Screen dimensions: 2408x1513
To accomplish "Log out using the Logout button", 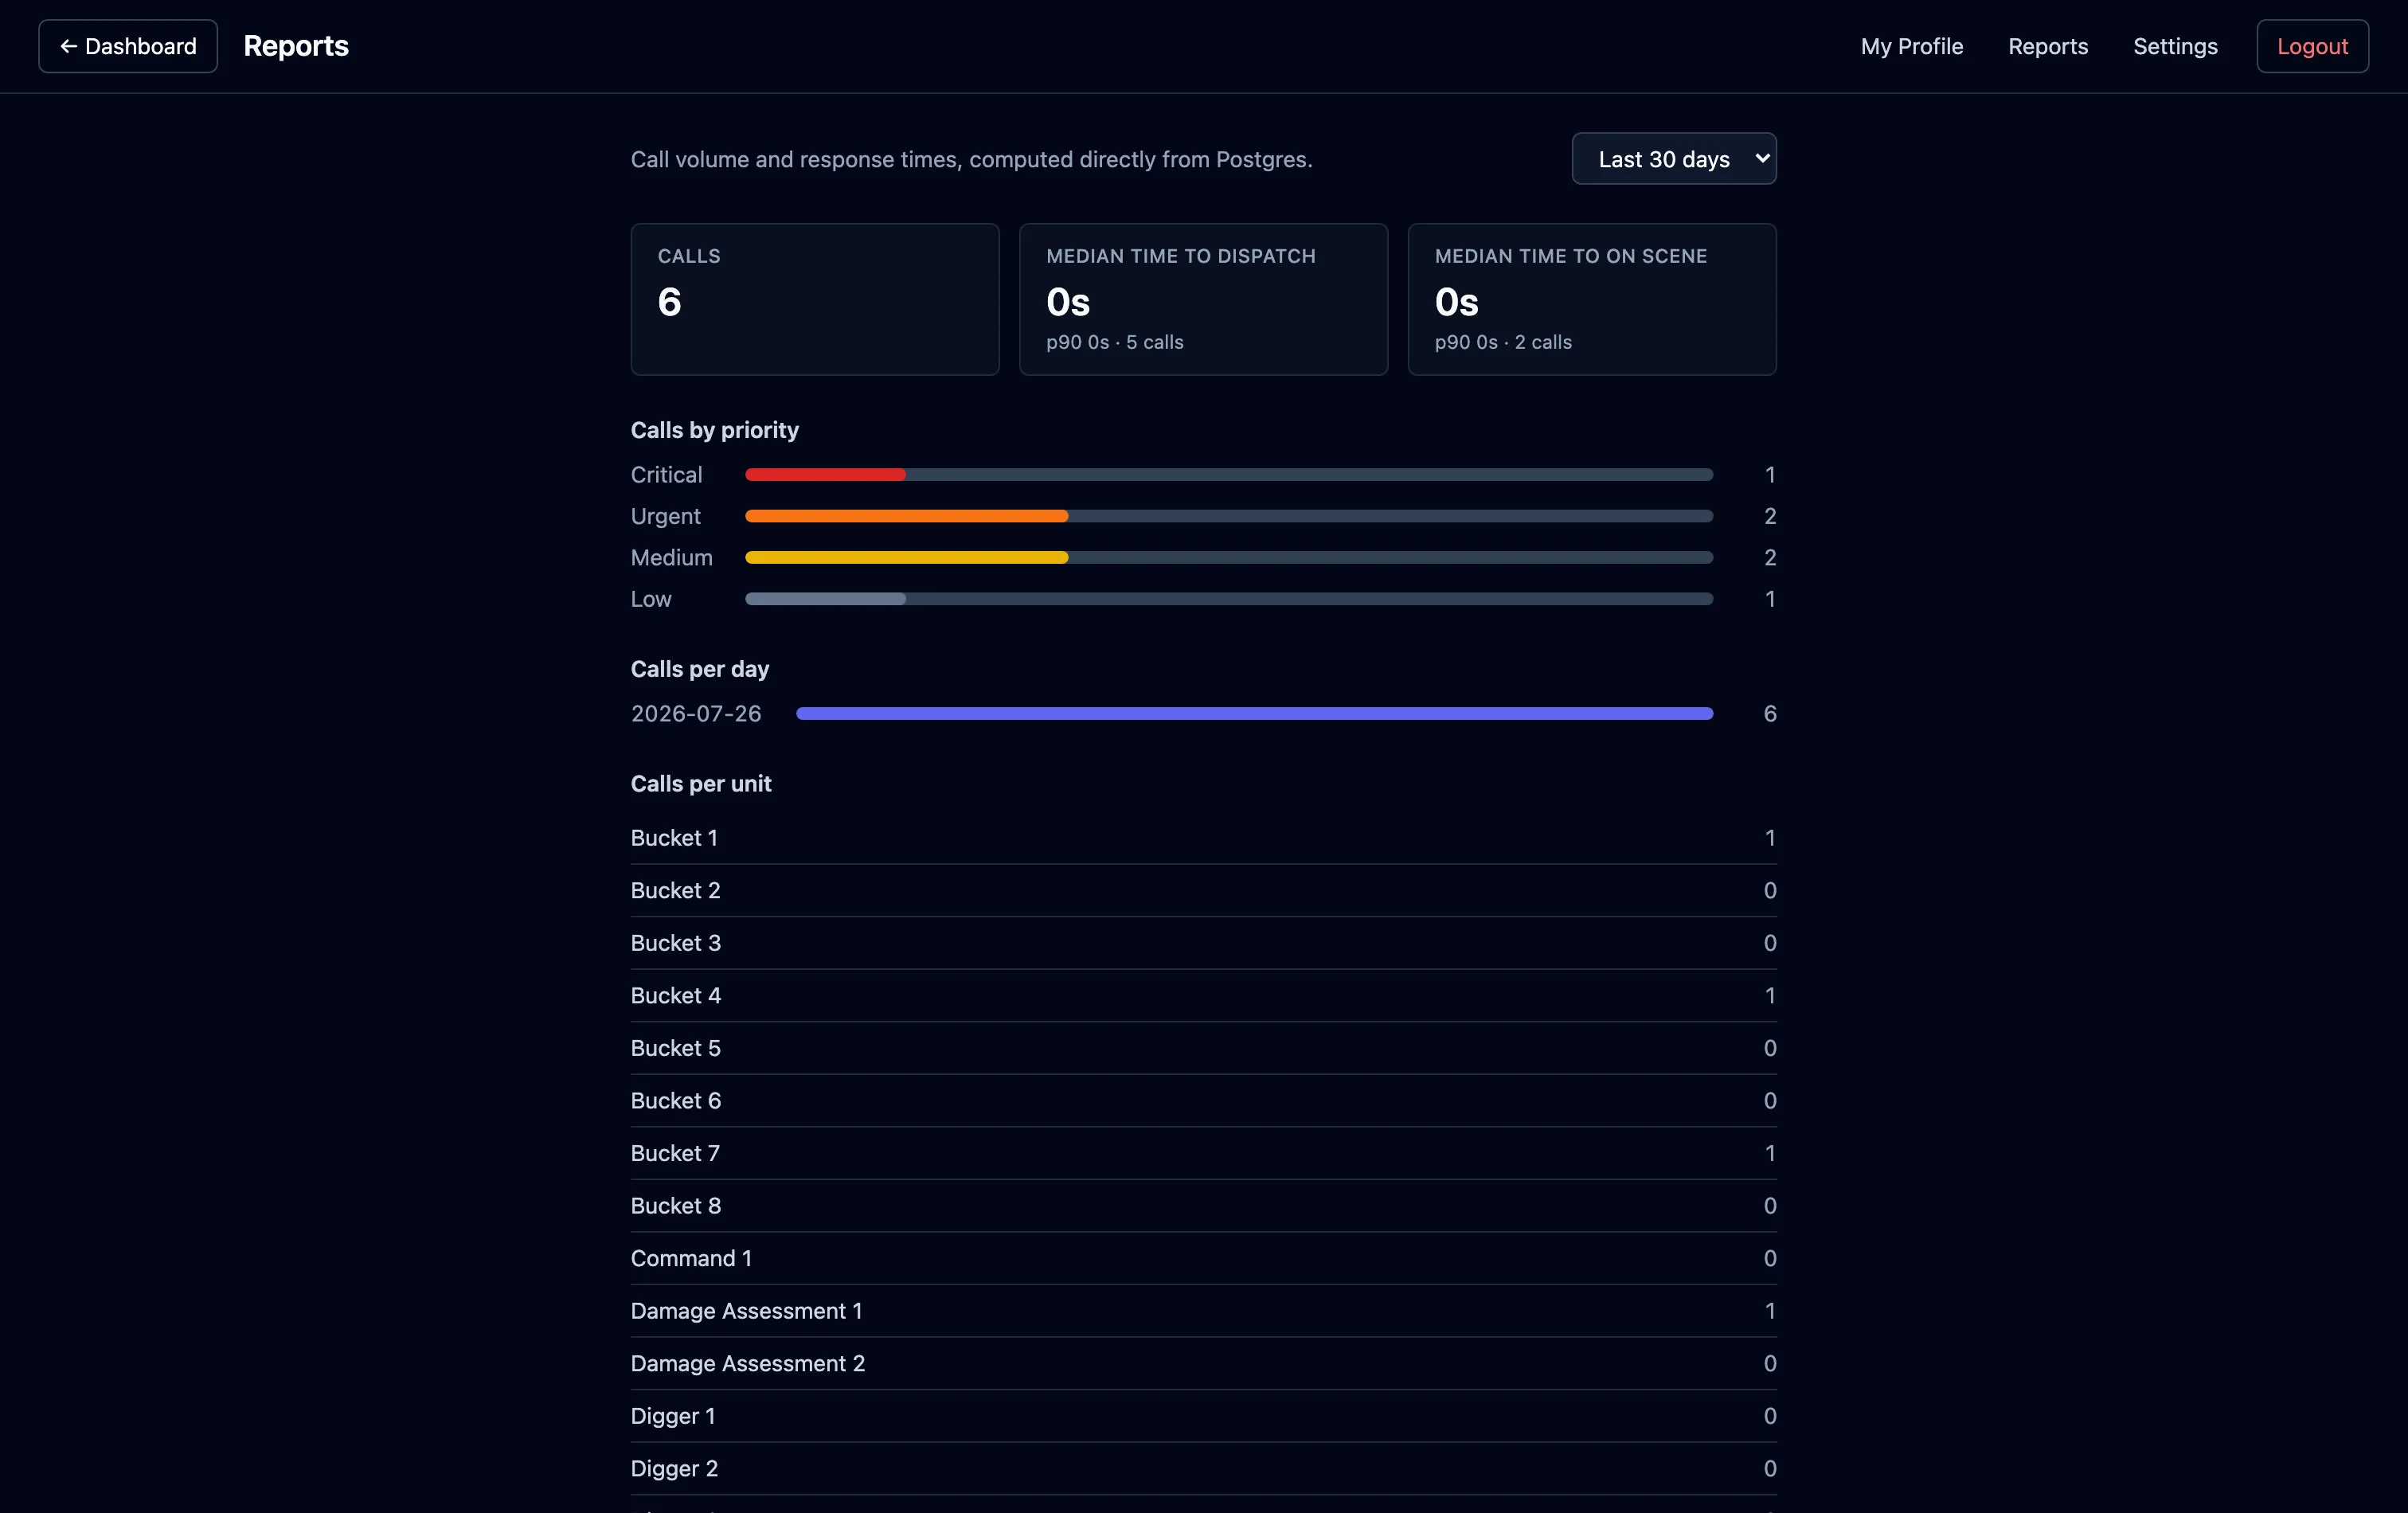I will (2312, 46).
